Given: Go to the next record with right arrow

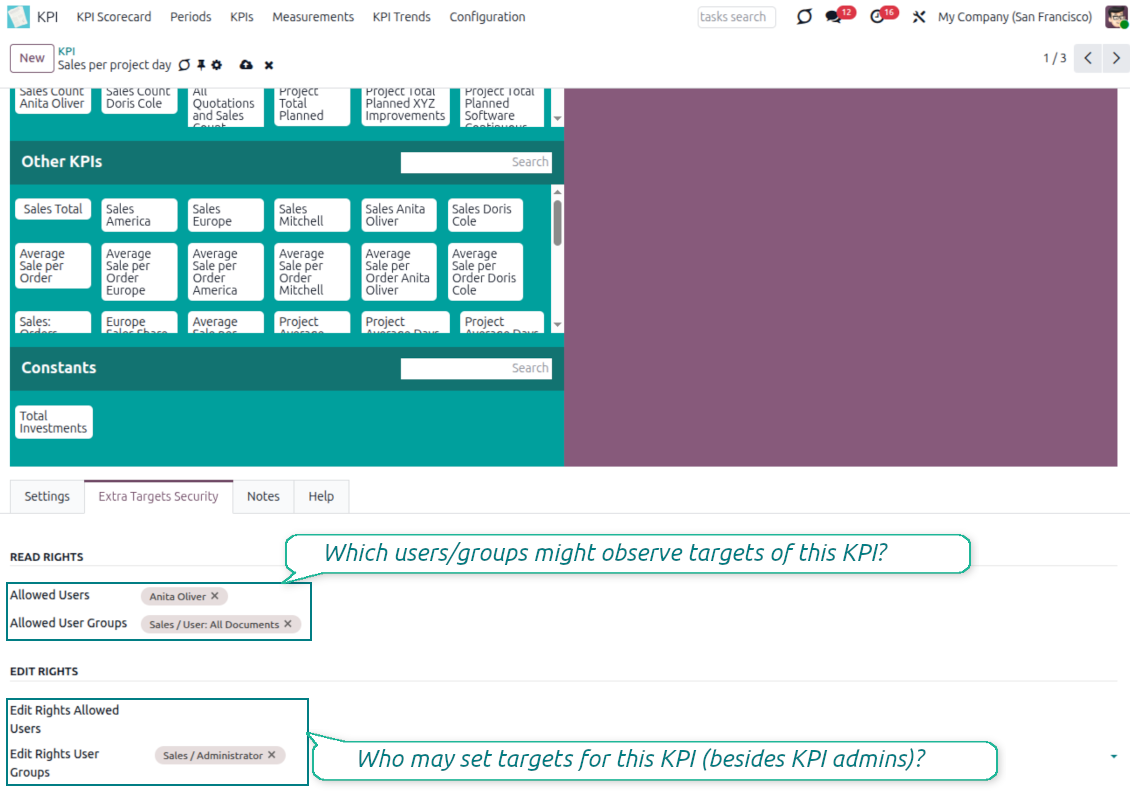Looking at the screenshot, I should click(x=1116, y=58).
